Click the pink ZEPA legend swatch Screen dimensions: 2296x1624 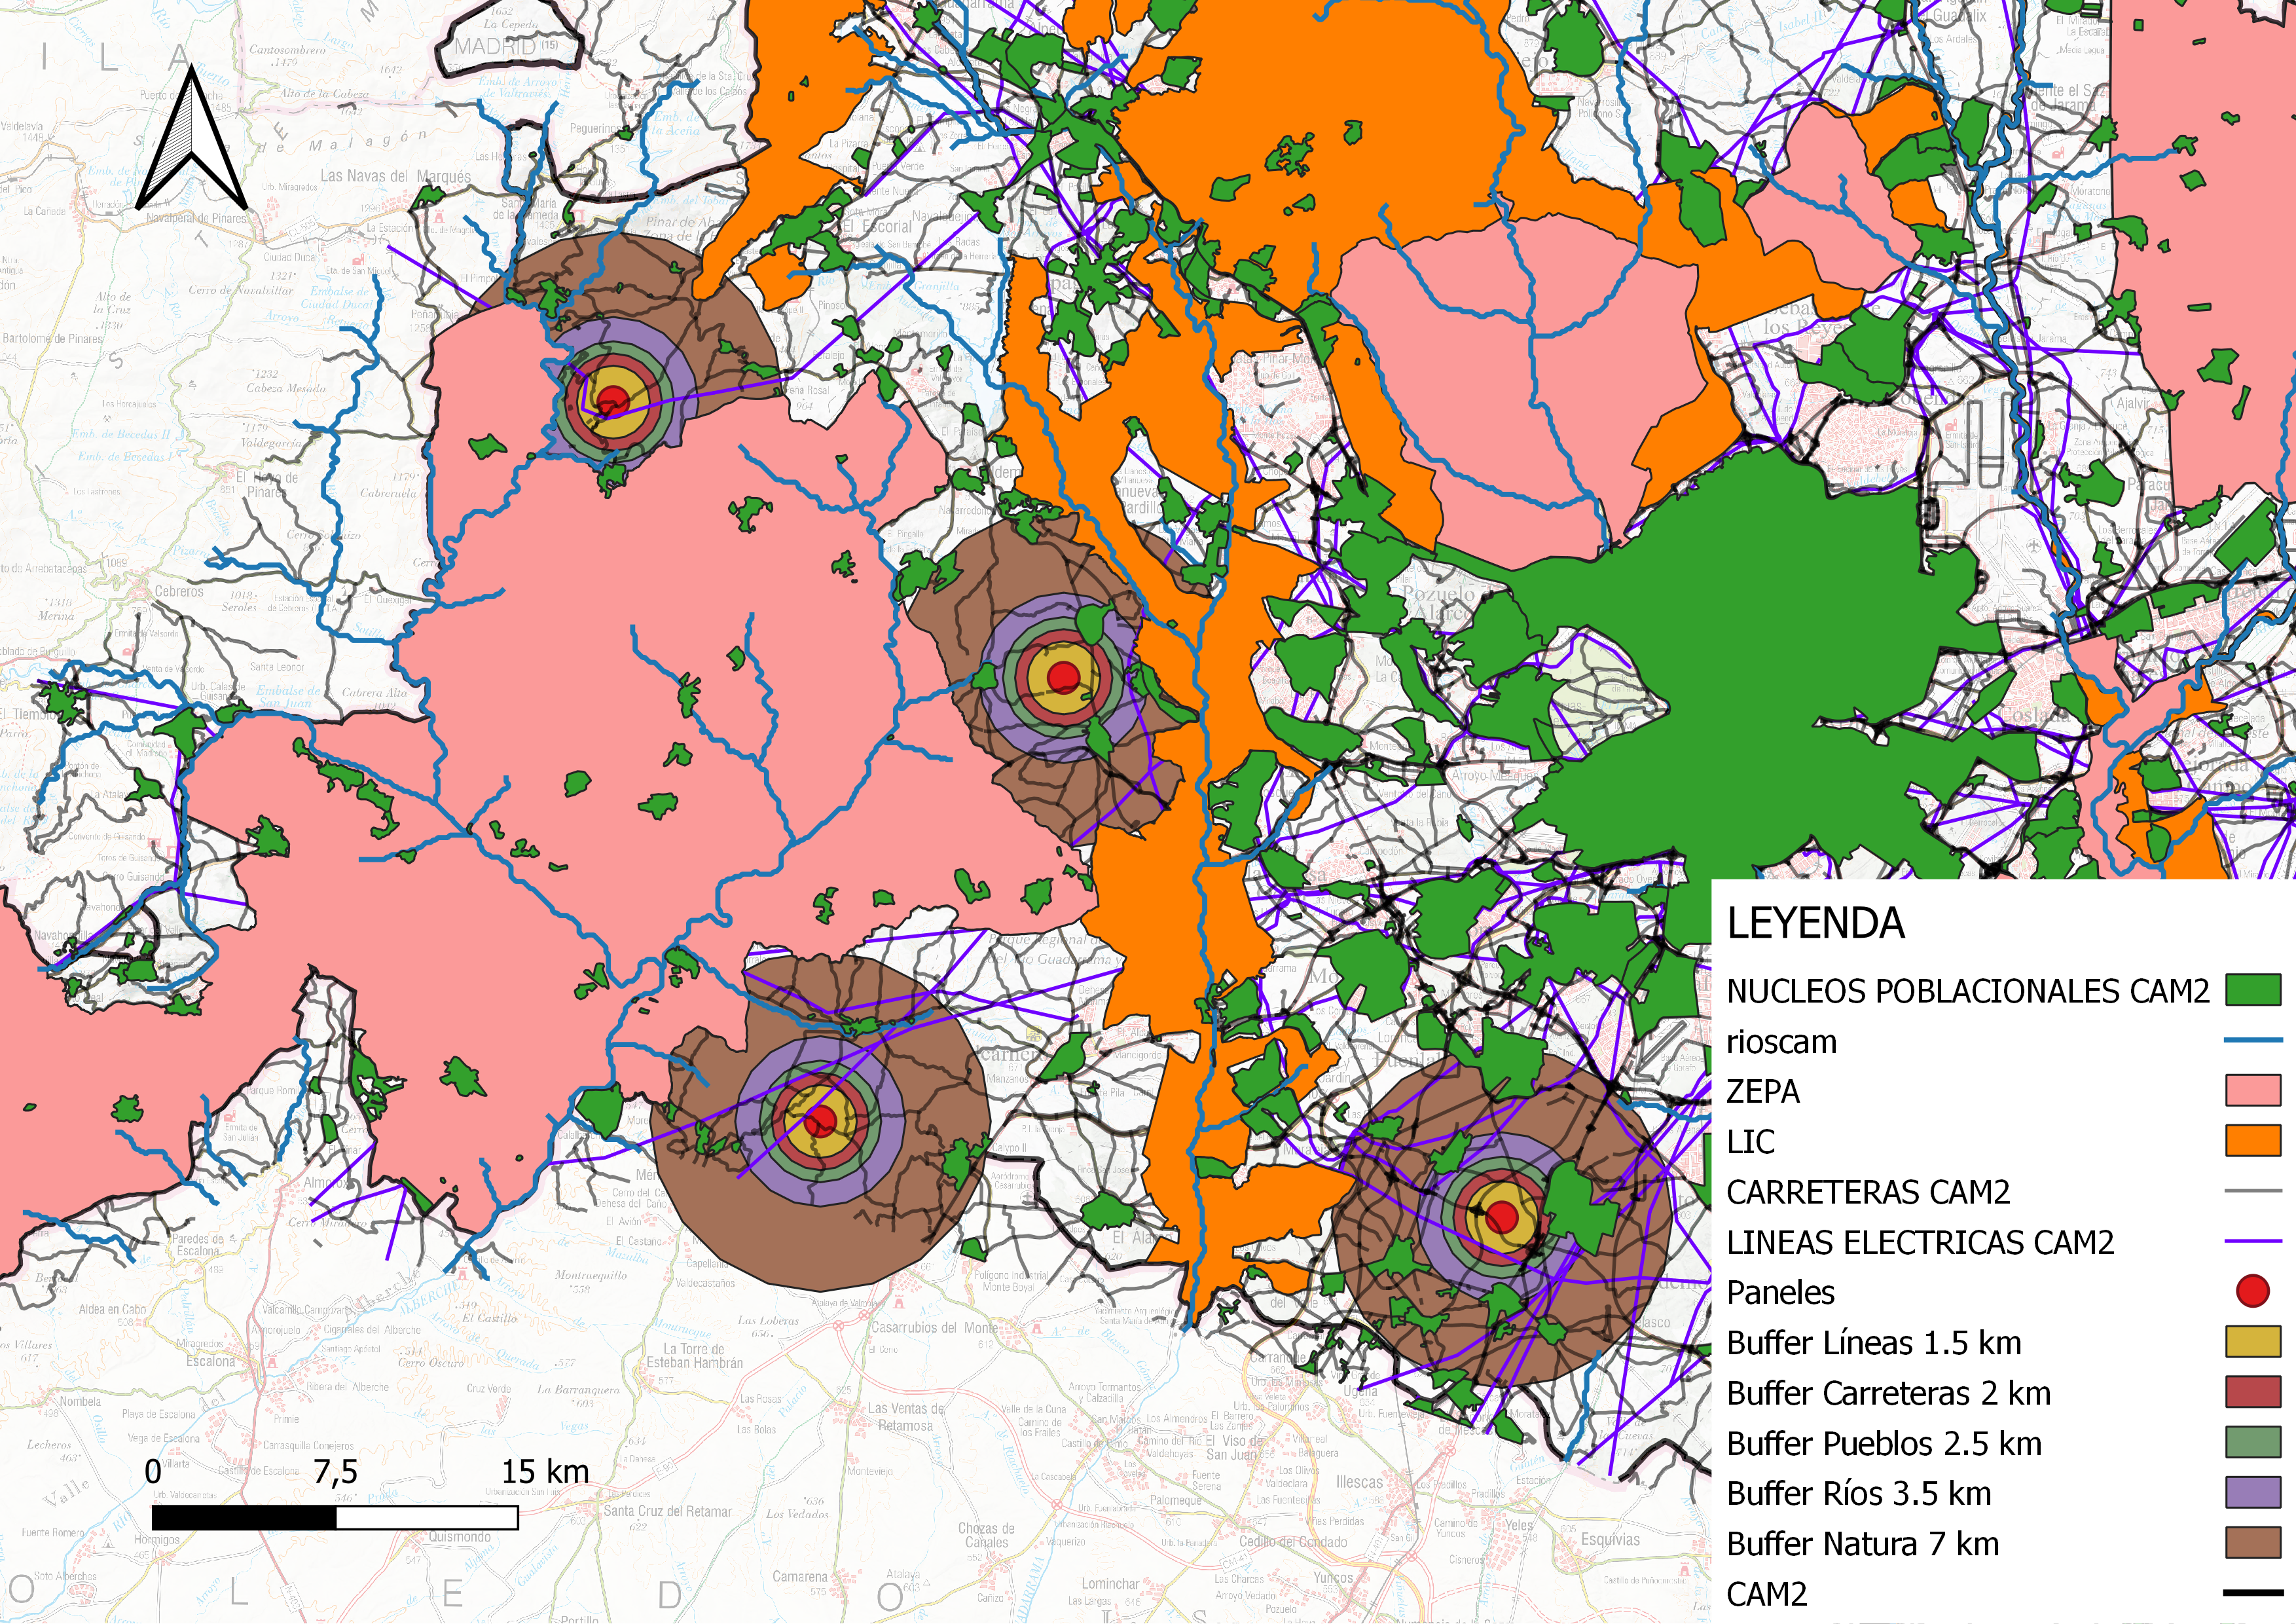tap(2253, 1091)
